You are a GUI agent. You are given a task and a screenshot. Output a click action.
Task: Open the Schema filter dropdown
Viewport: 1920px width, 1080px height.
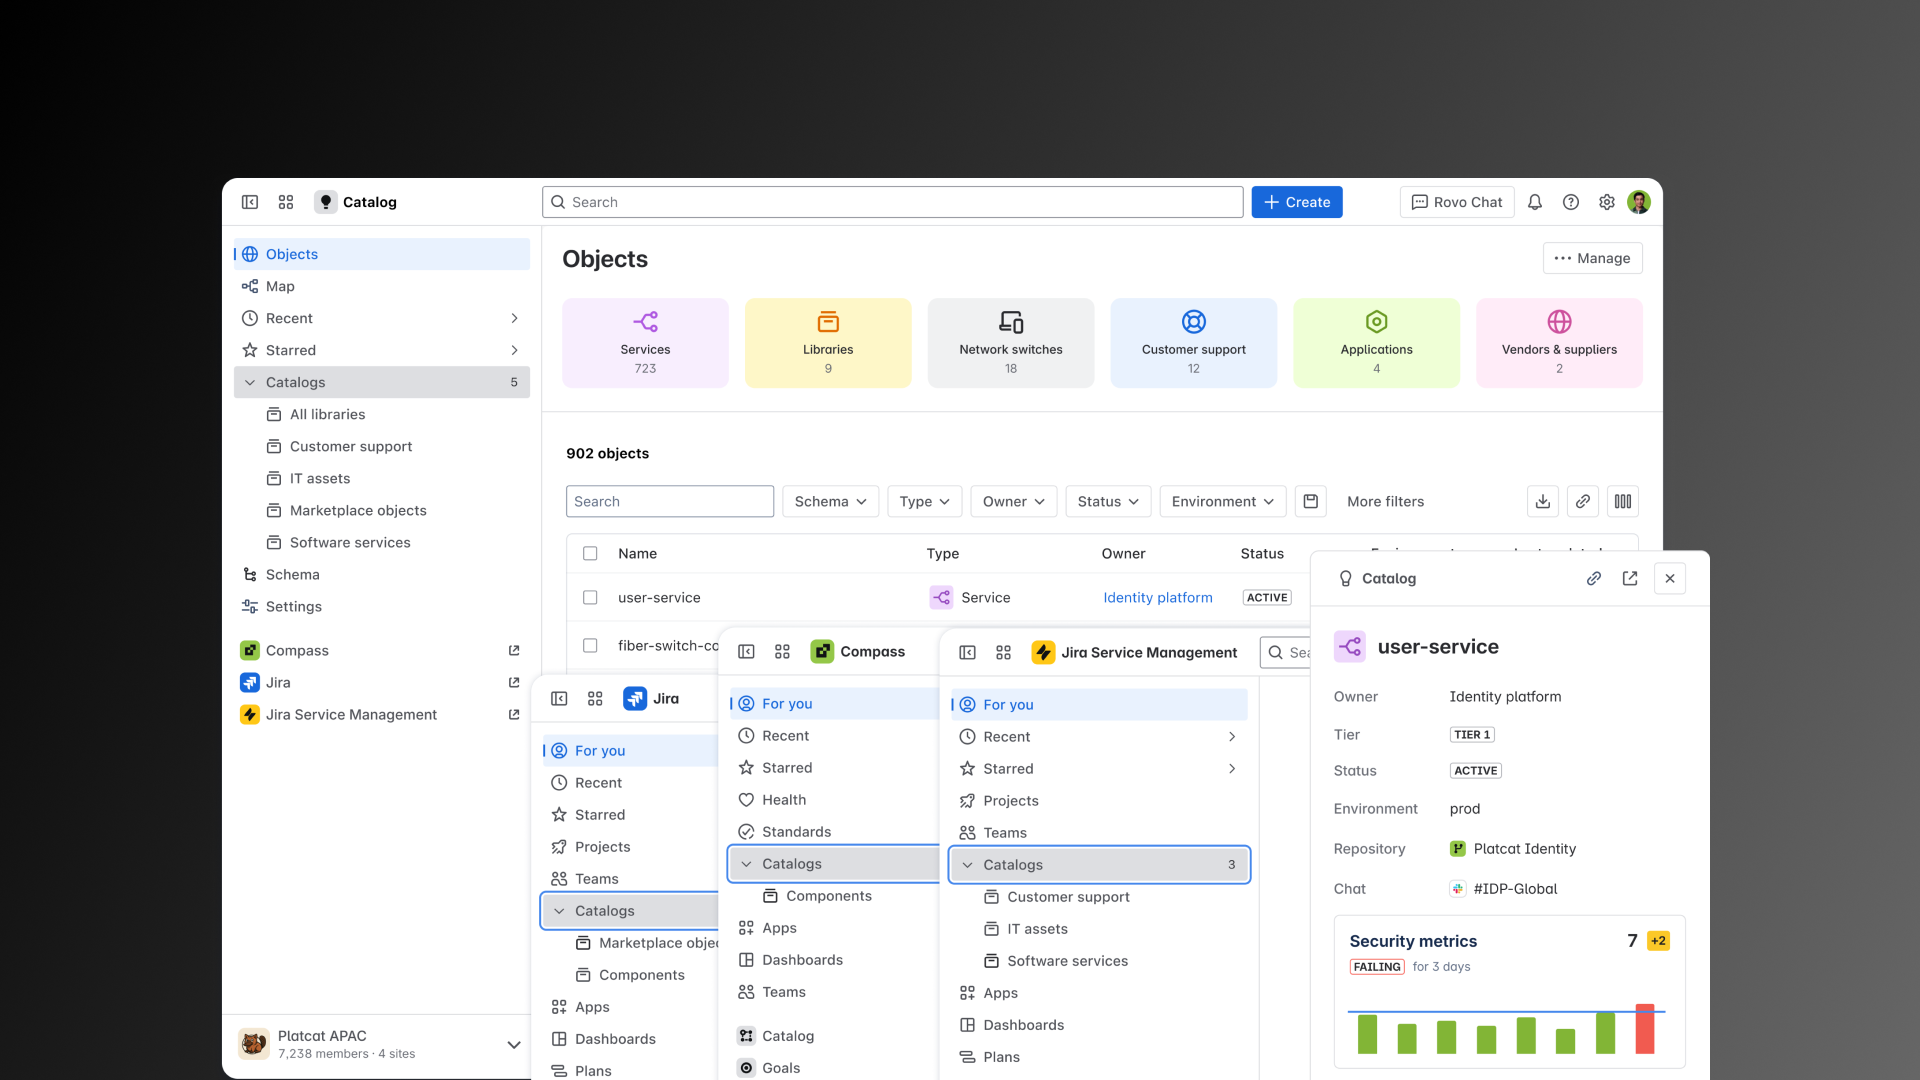830,502
